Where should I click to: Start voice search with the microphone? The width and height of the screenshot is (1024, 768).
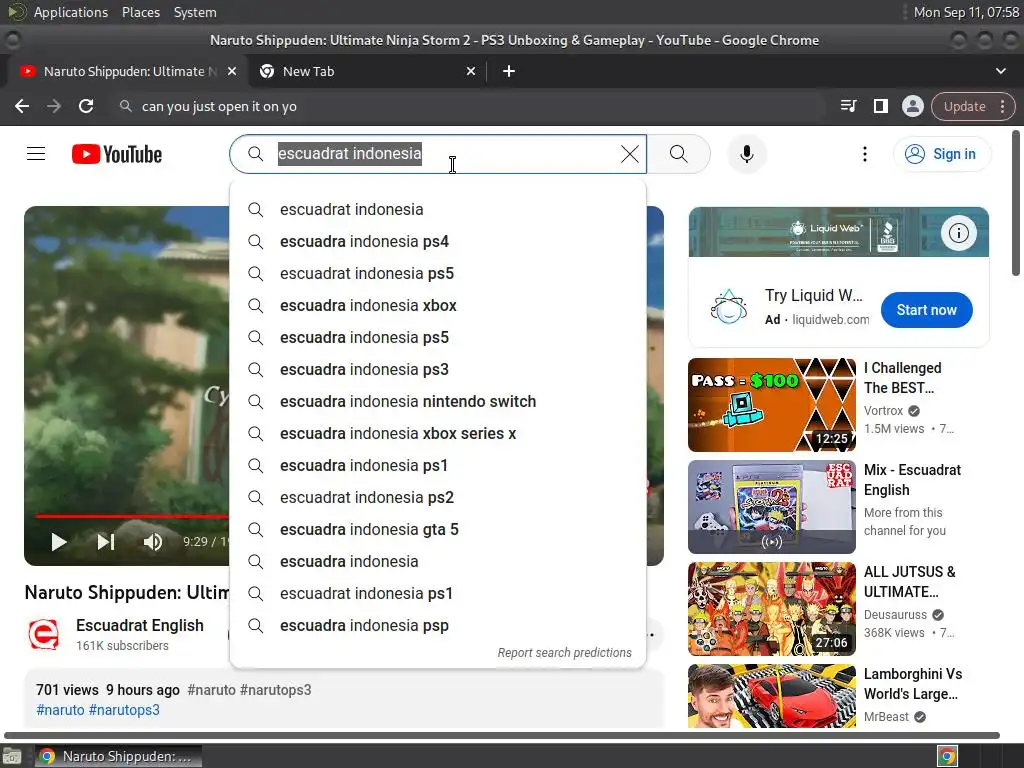[746, 154]
